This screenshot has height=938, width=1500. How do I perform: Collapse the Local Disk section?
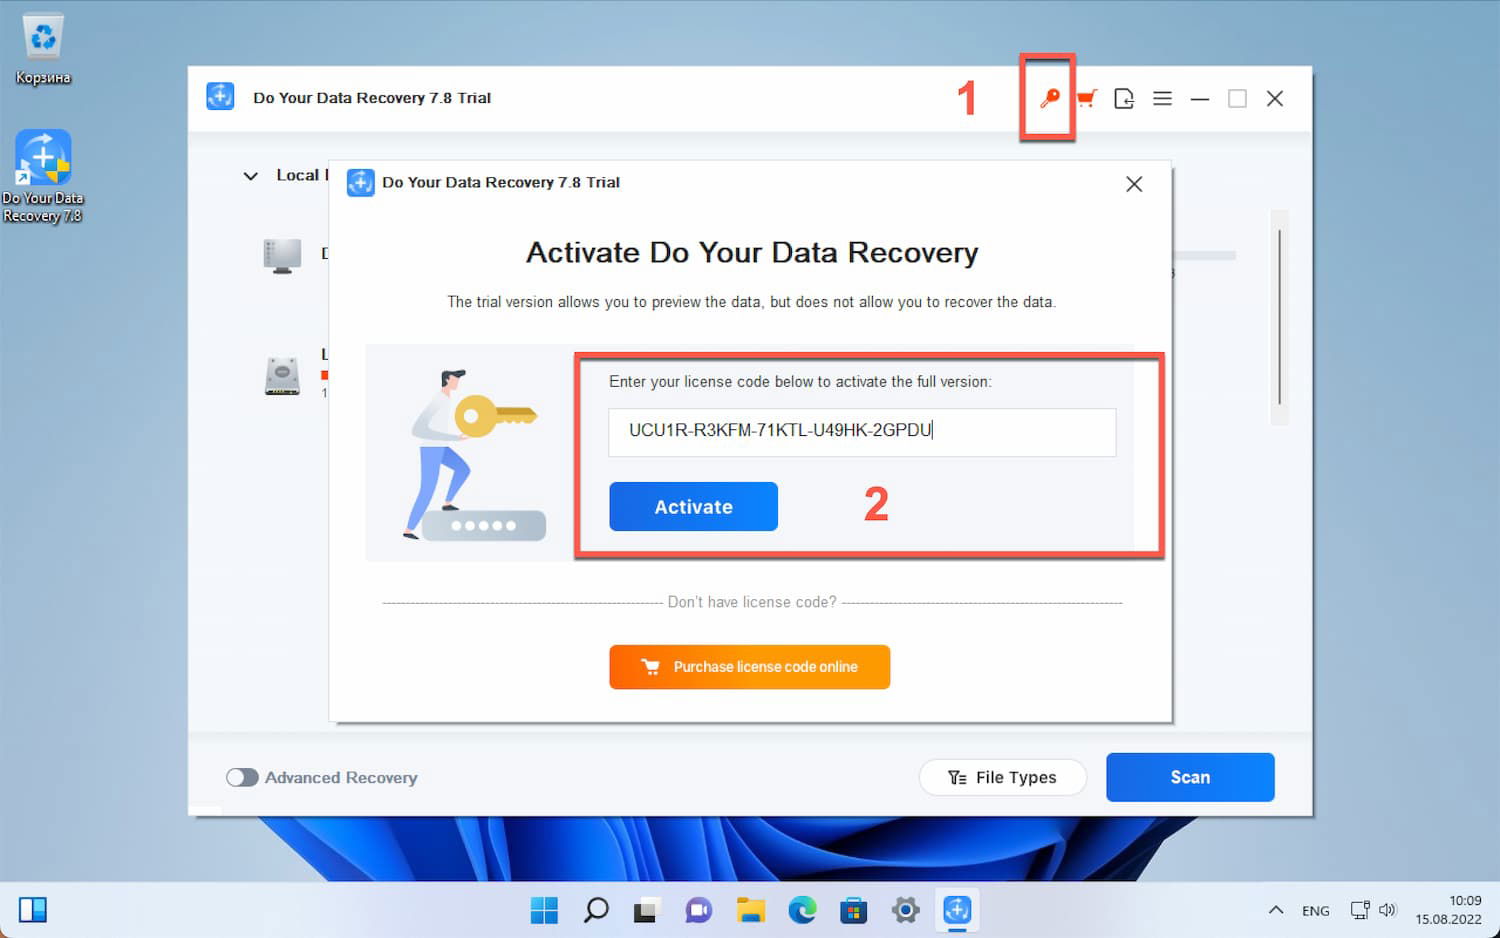[251, 175]
